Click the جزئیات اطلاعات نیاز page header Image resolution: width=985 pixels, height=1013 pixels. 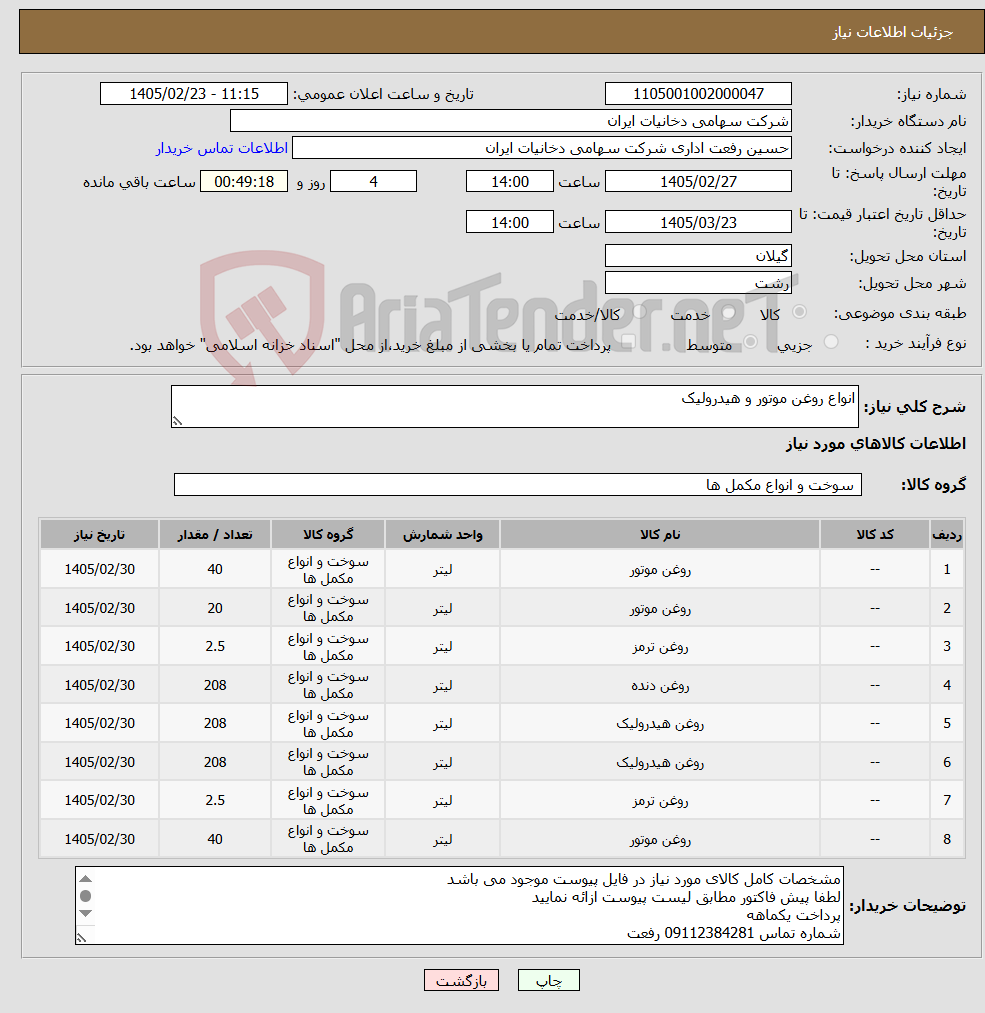click(892, 32)
